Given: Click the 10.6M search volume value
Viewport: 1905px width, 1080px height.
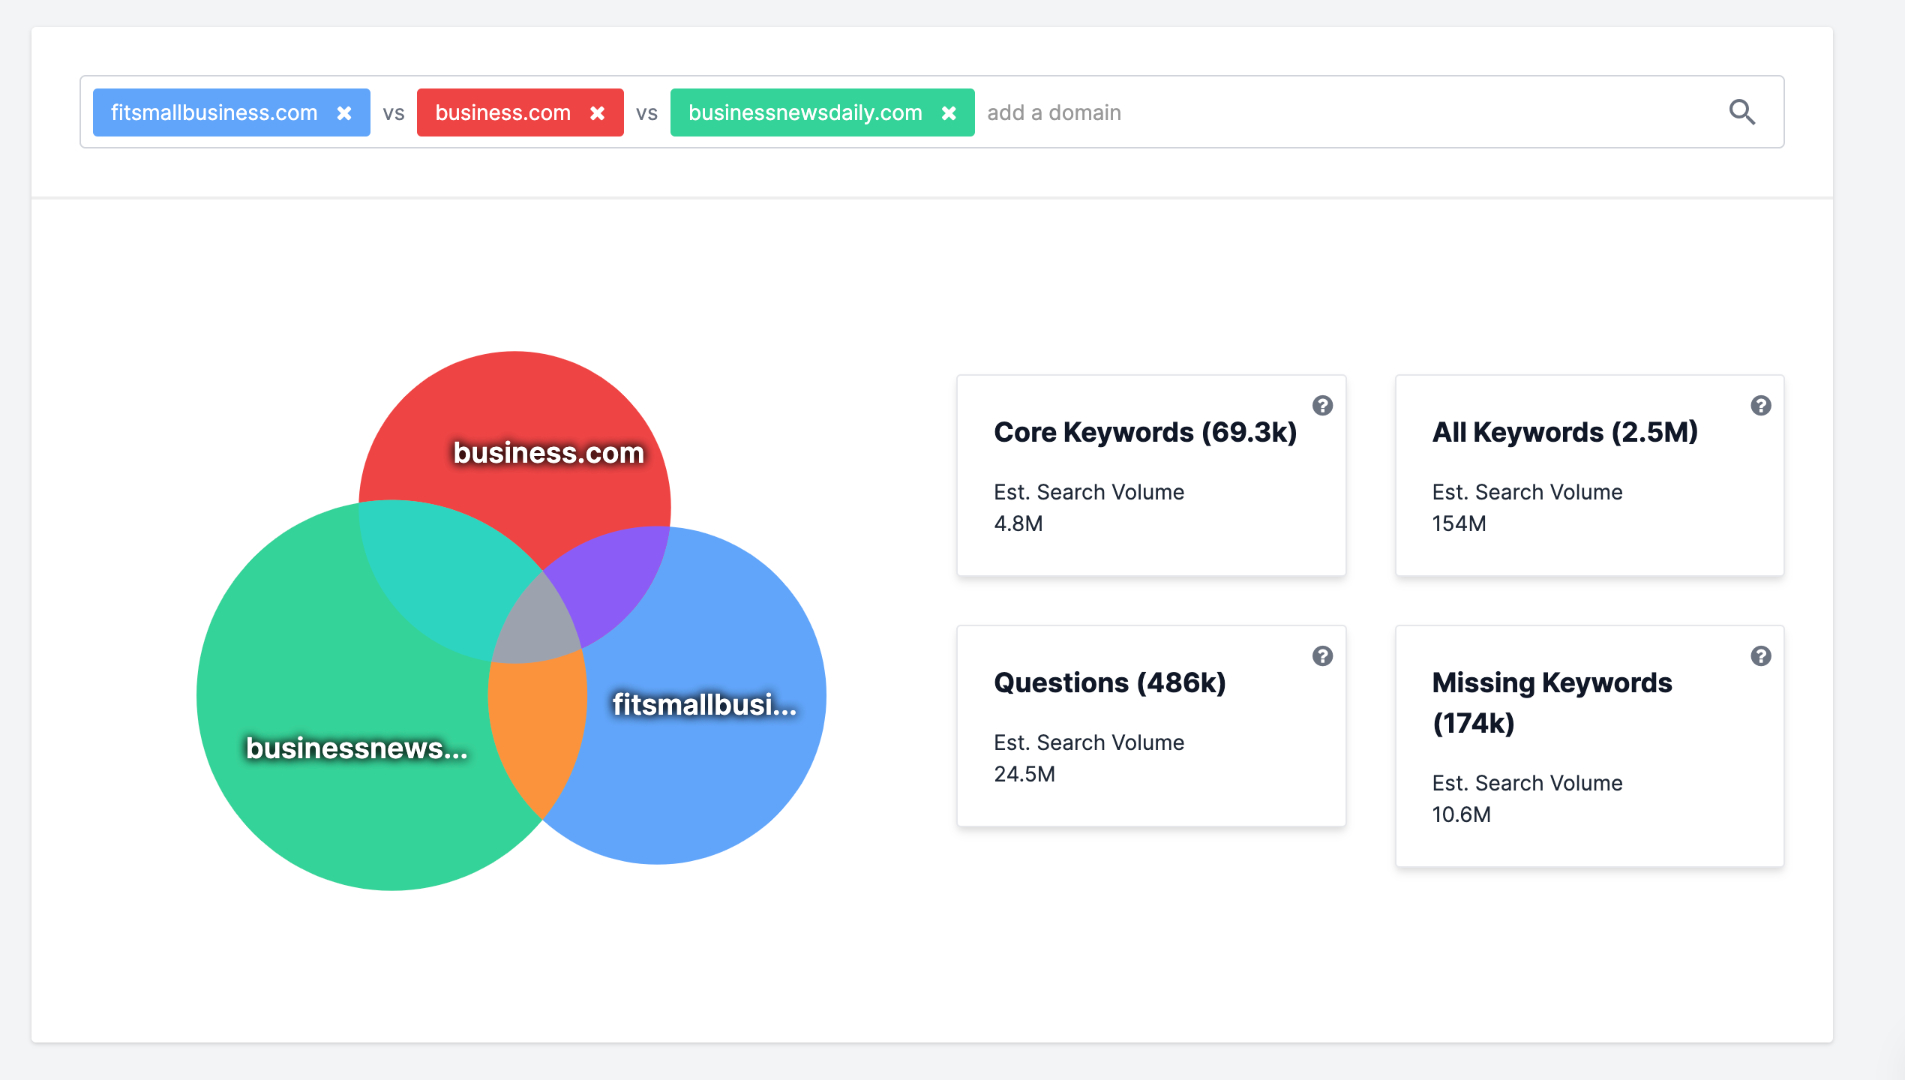Looking at the screenshot, I should [x=1461, y=815].
